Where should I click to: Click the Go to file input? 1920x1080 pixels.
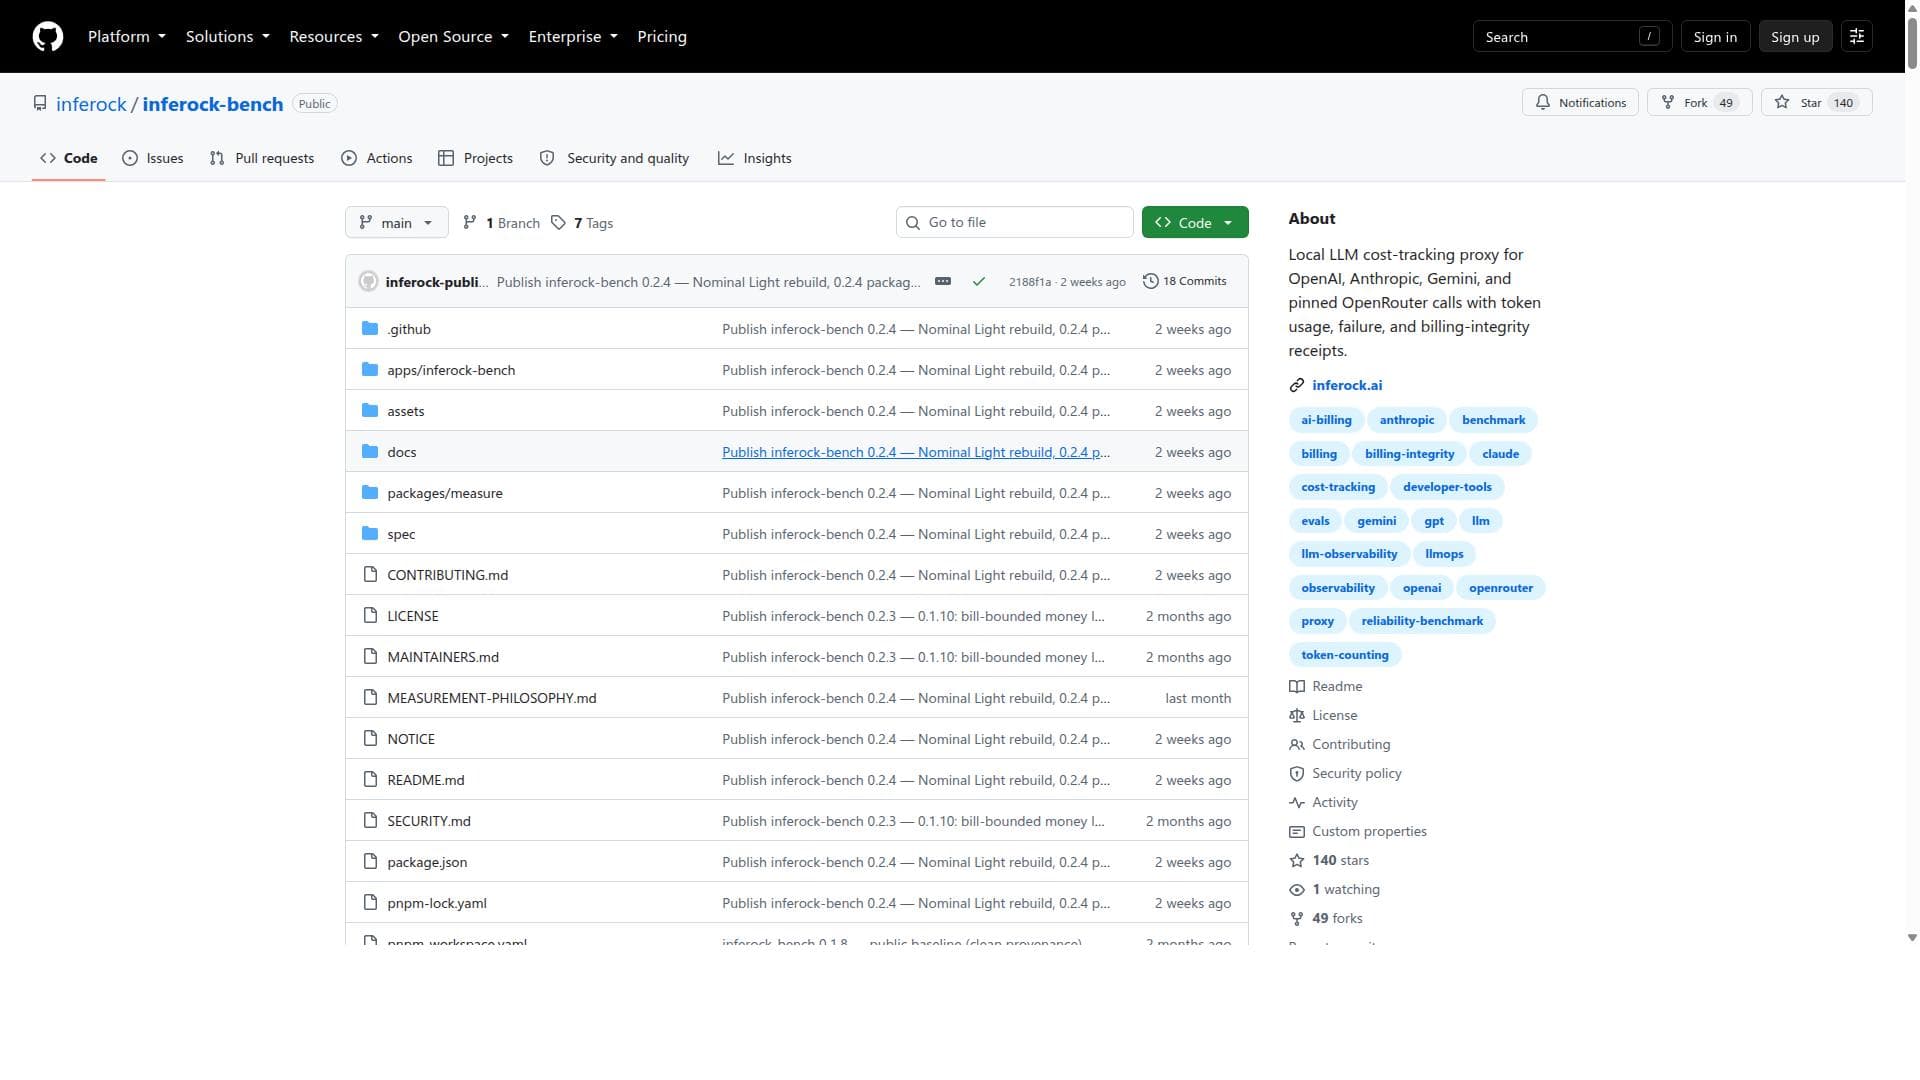click(1015, 223)
